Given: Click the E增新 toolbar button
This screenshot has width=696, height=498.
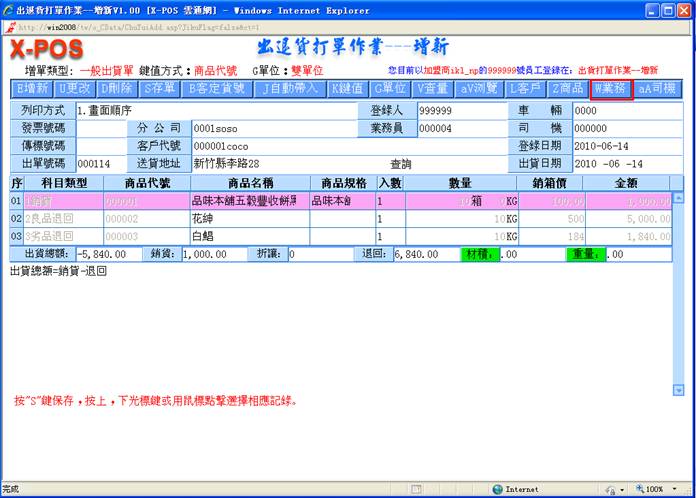Looking at the screenshot, I should (x=33, y=88).
